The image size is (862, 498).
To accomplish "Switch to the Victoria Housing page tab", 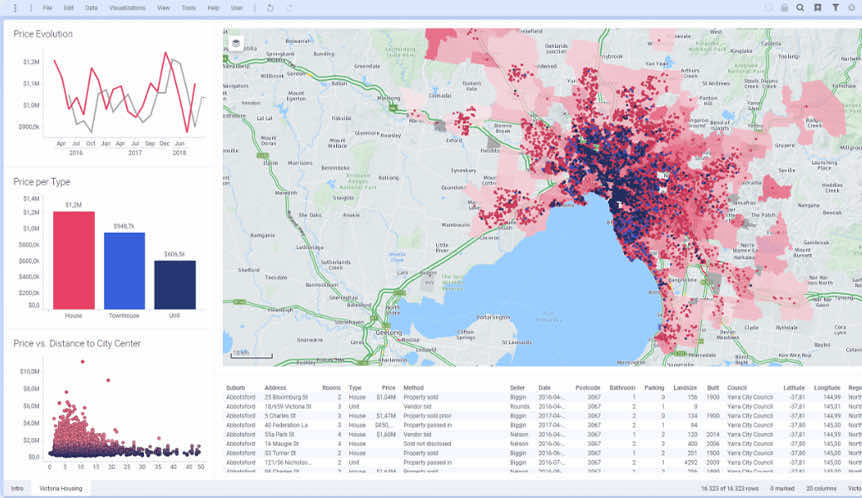I will coord(61,488).
